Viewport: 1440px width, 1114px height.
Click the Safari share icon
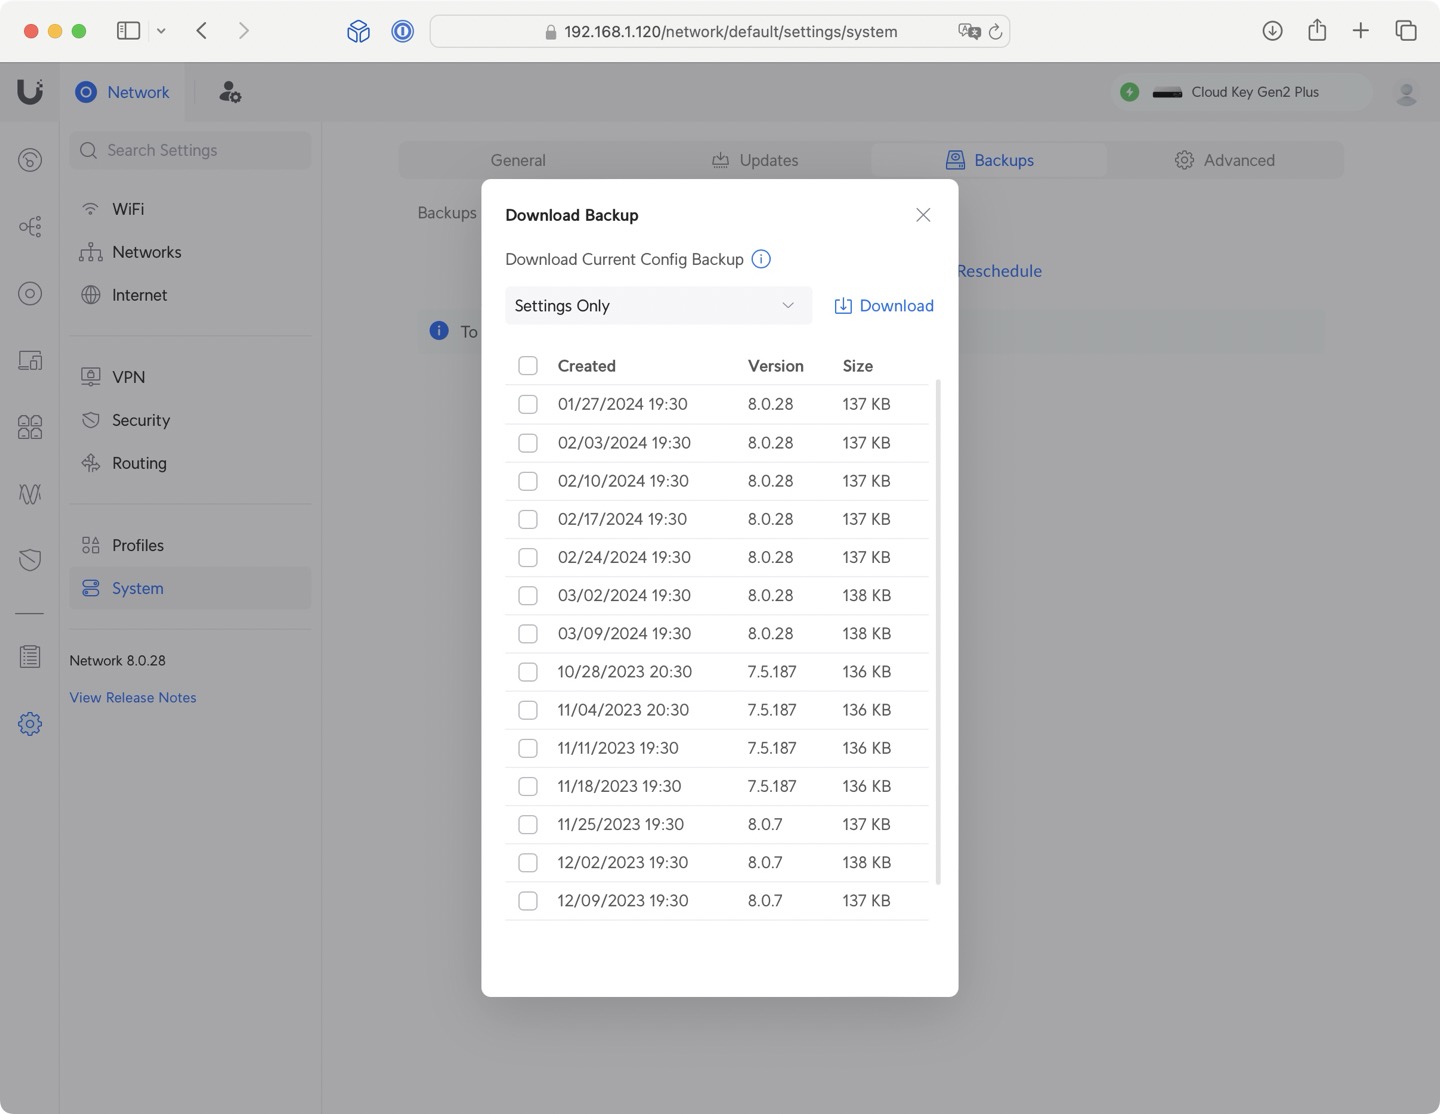pos(1317,31)
